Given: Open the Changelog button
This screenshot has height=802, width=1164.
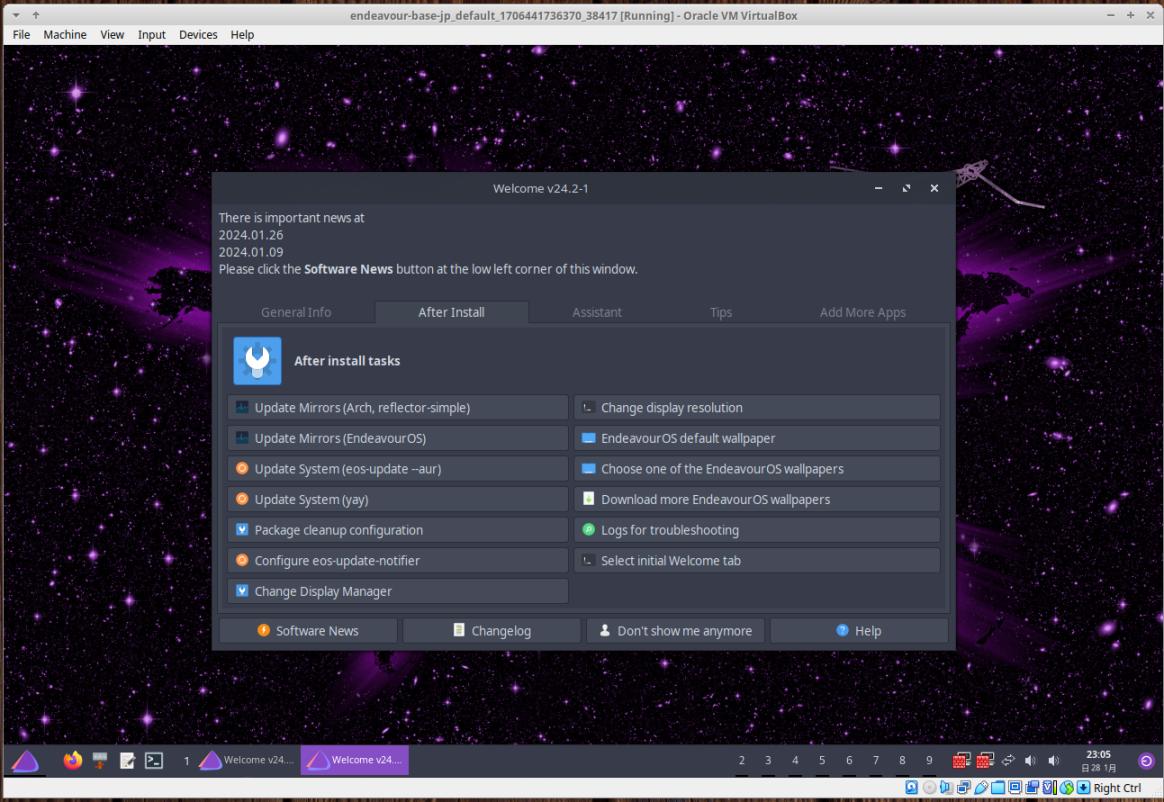Looking at the screenshot, I should 492,630.
